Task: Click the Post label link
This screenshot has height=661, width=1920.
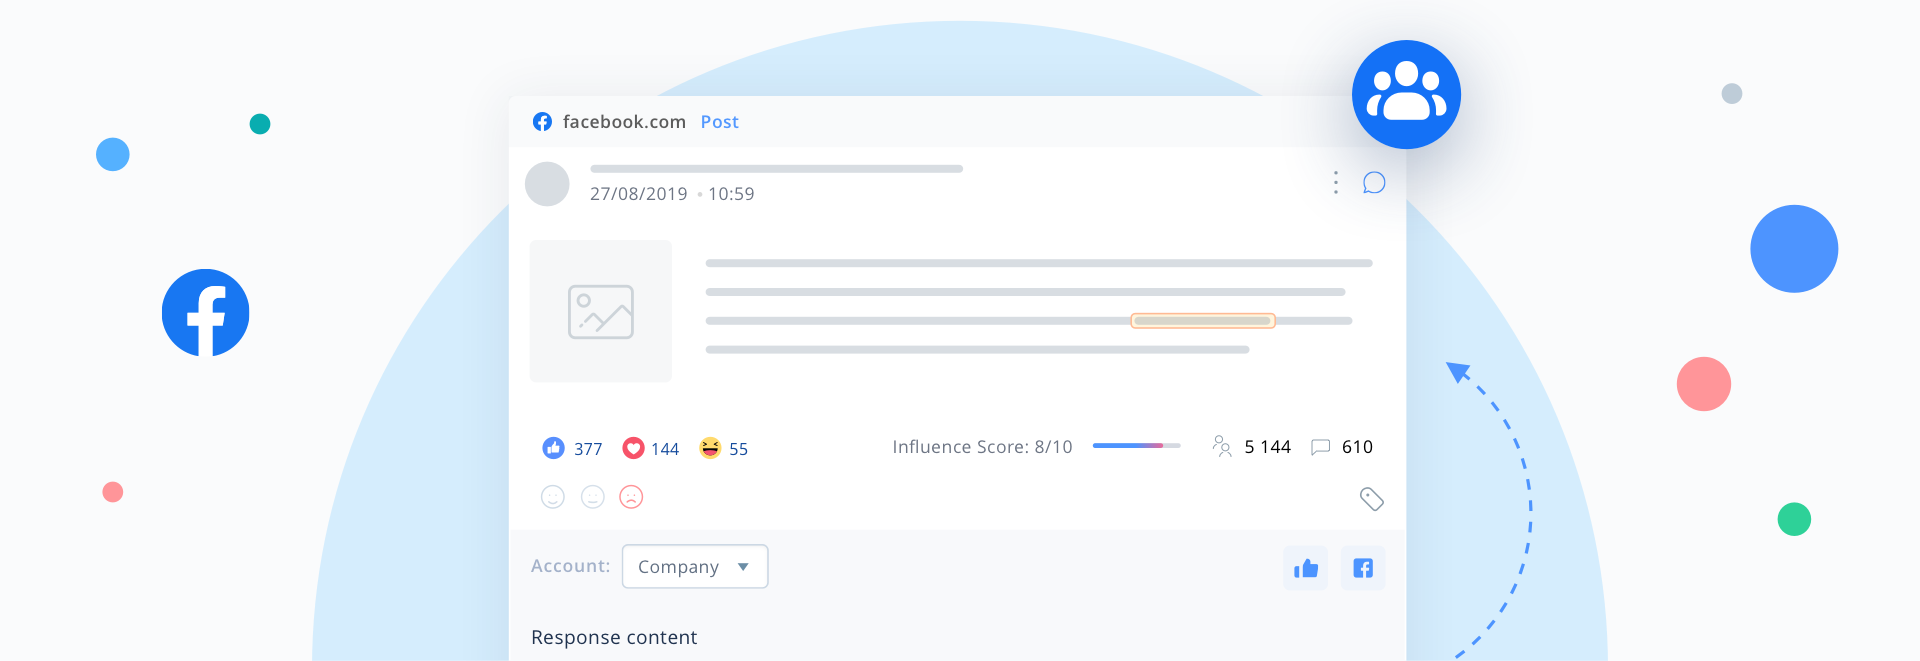Action: pos(719,122)
